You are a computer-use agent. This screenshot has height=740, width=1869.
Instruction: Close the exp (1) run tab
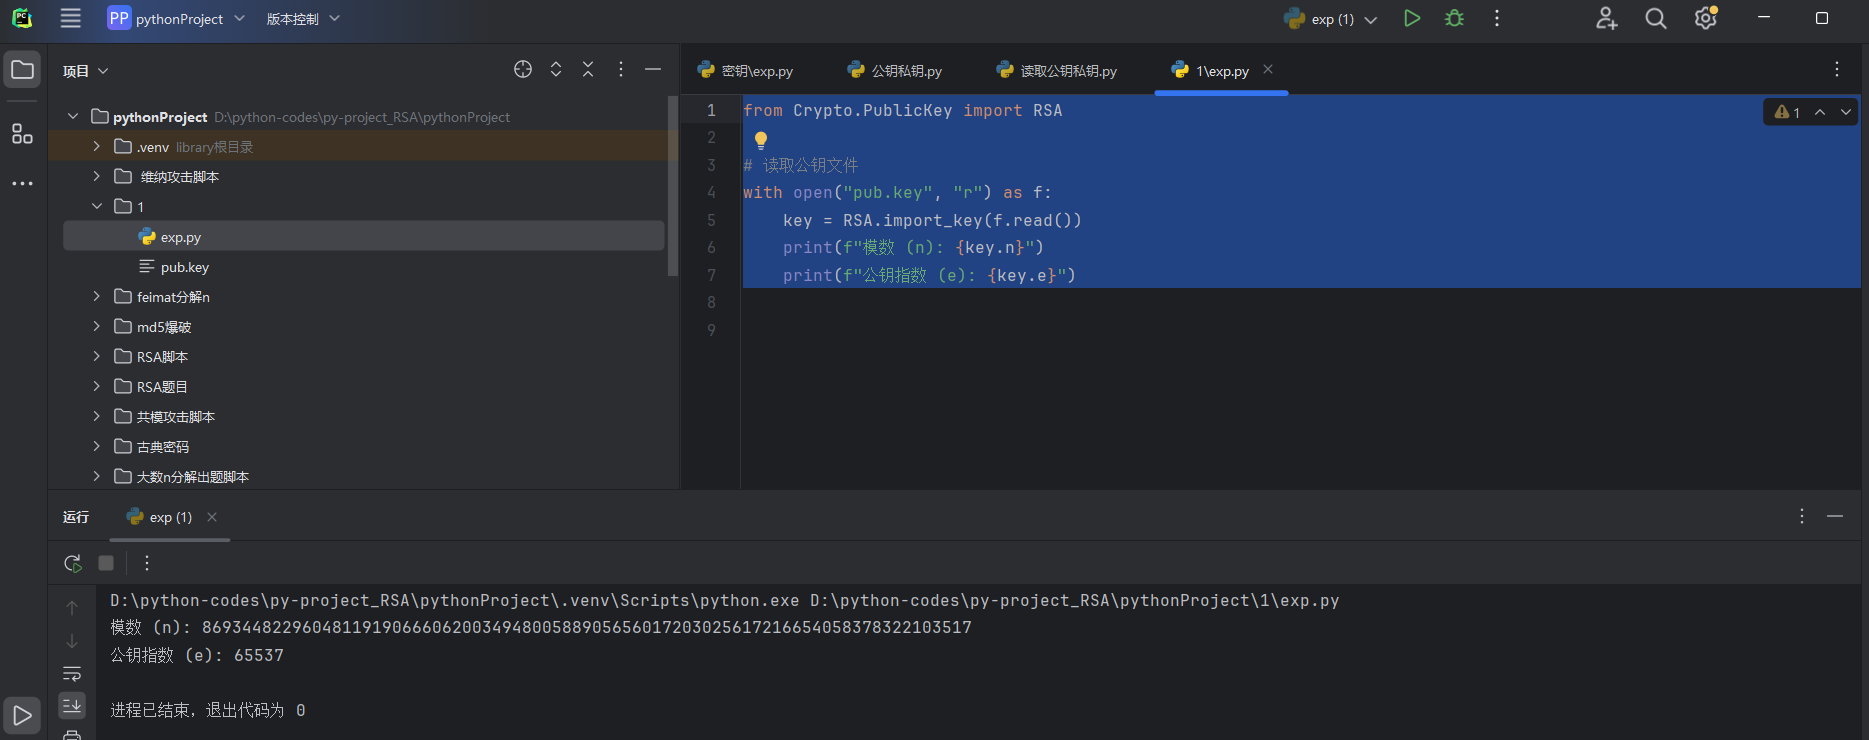click(x=212, y=517)
